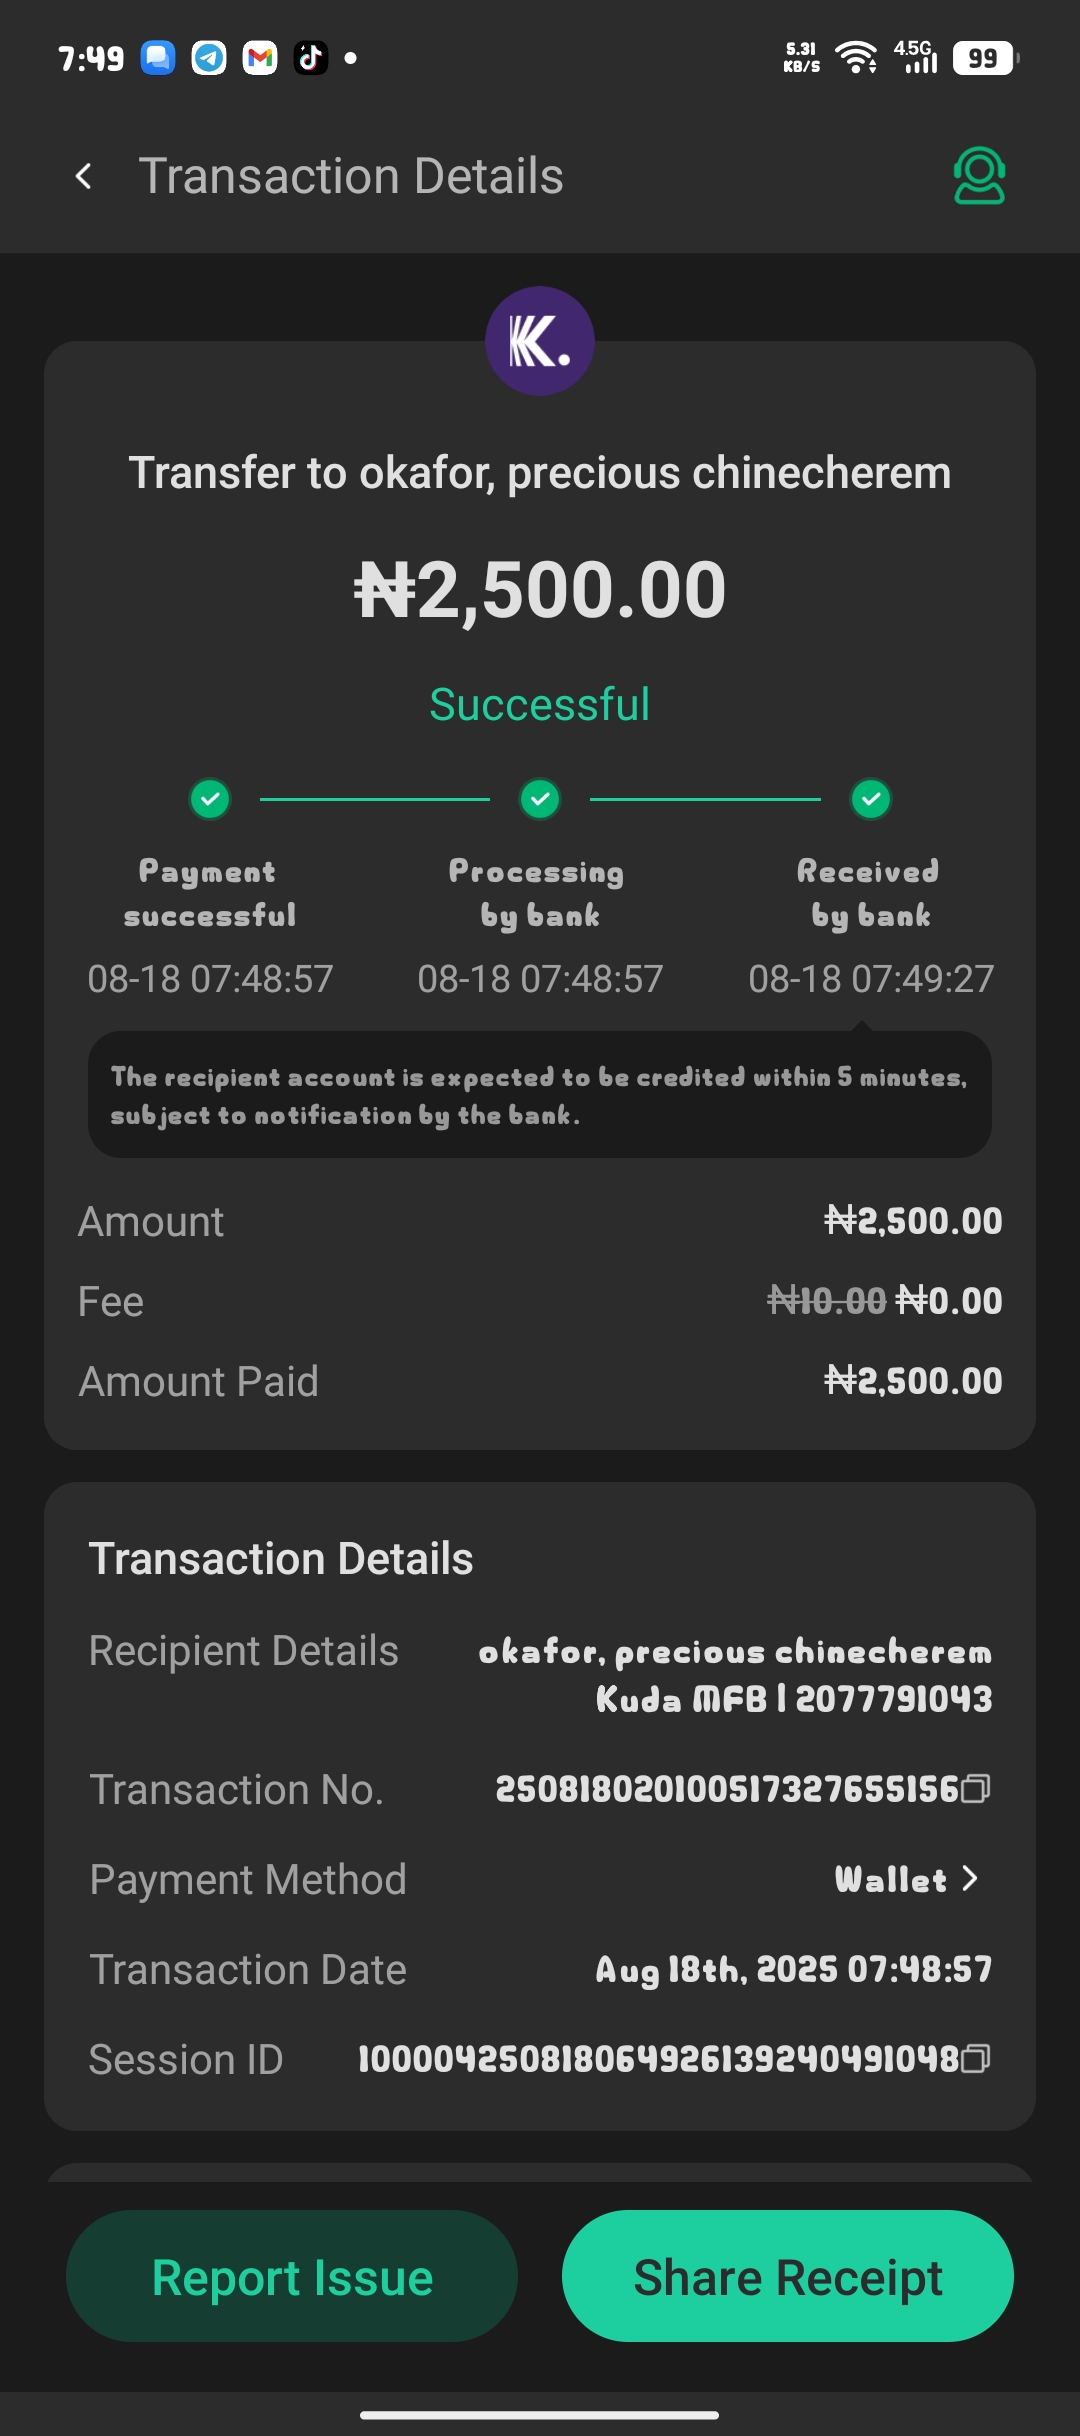Tap the Transaction Details page title

click(x=351, y=177)
